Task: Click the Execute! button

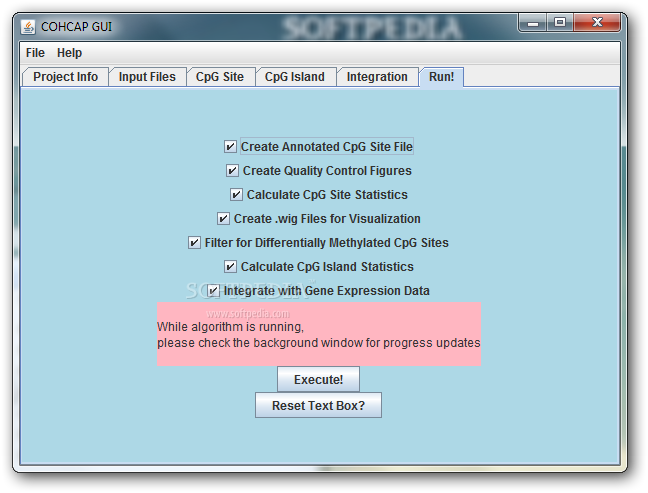Action: click(x=318, y=379)
